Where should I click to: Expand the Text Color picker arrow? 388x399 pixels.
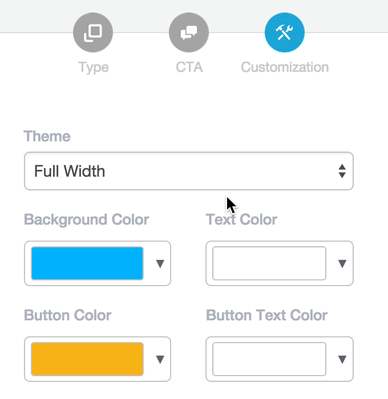342,264
